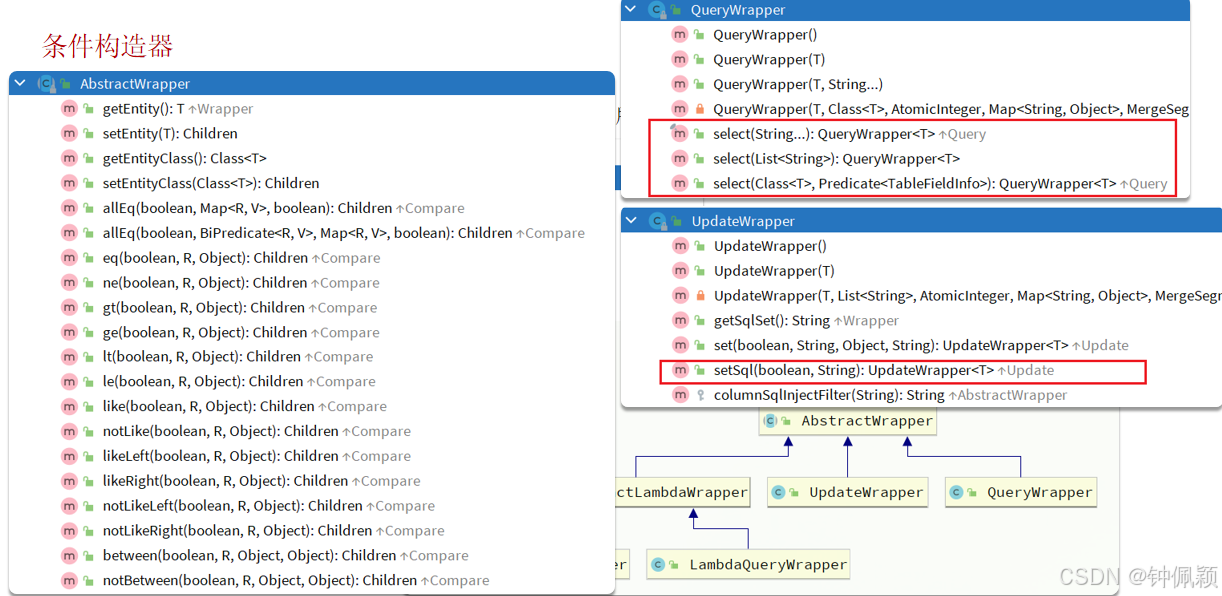Click the QueryWrapper class icon in tree header
This screenshot has width=1222, height=596.
[657, 10]
